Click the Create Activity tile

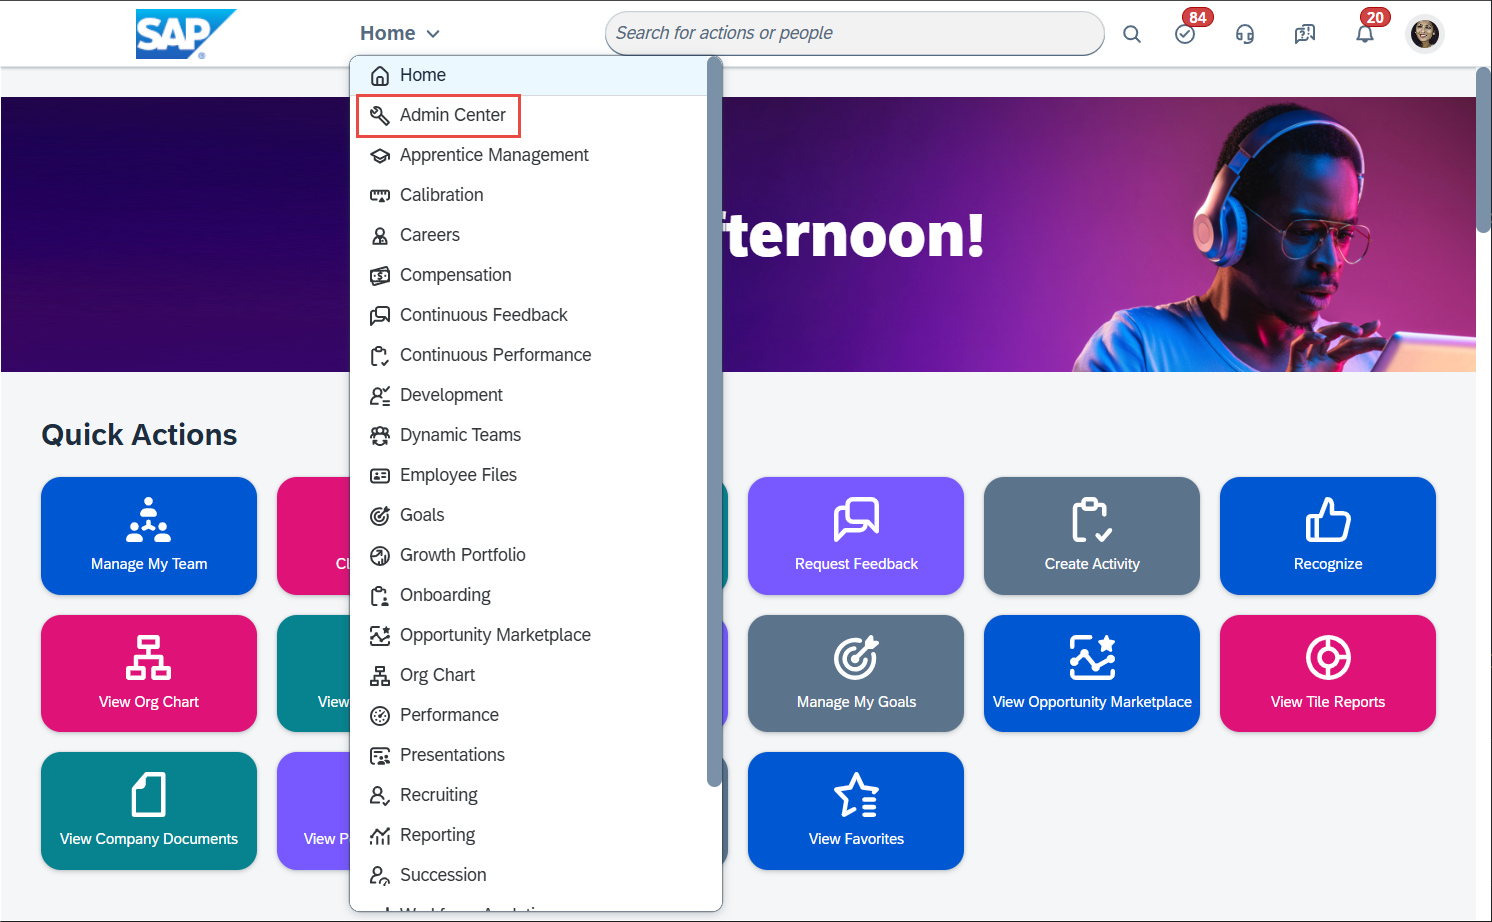click(1091, 536)
